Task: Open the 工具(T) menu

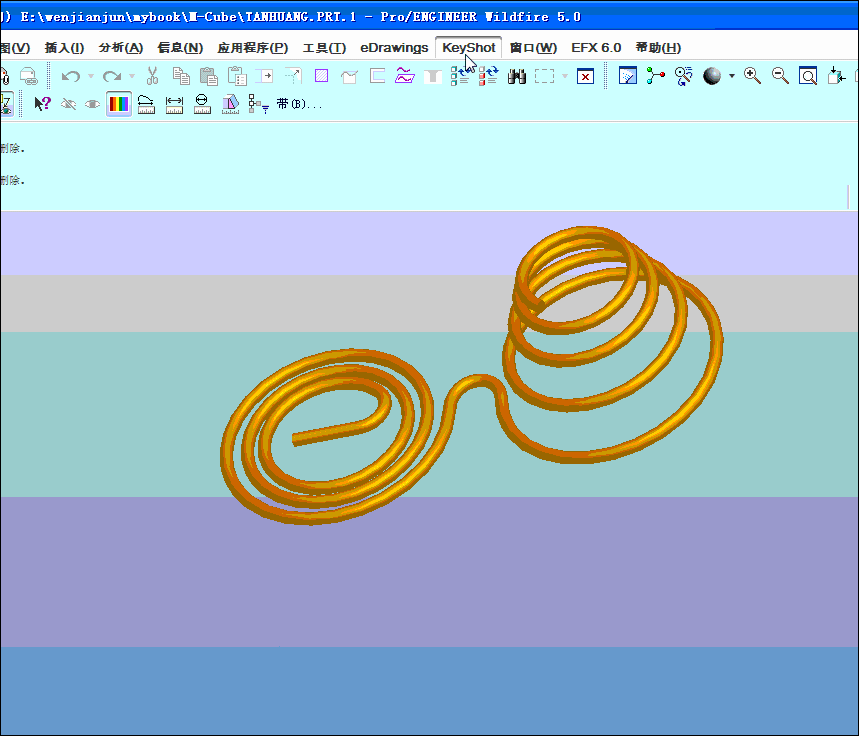Action: [324, 48]
